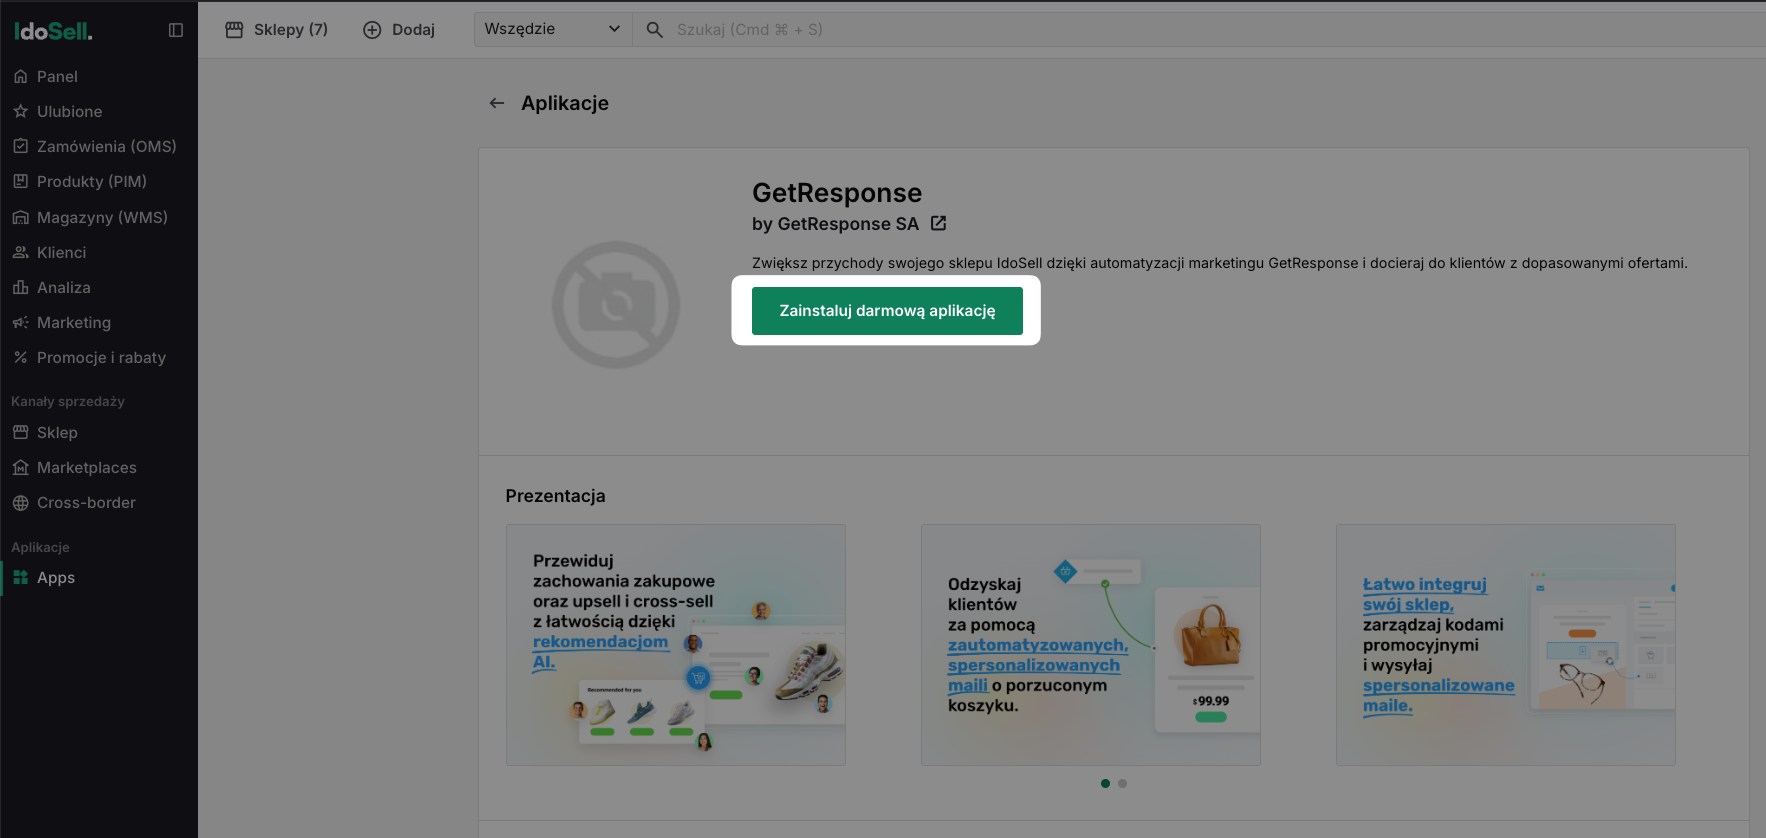The width and height of the screenshot is (1766, 838).
Task: Click the Analiza chart icon
Action: pyautogui.click(x=20, y=287)
